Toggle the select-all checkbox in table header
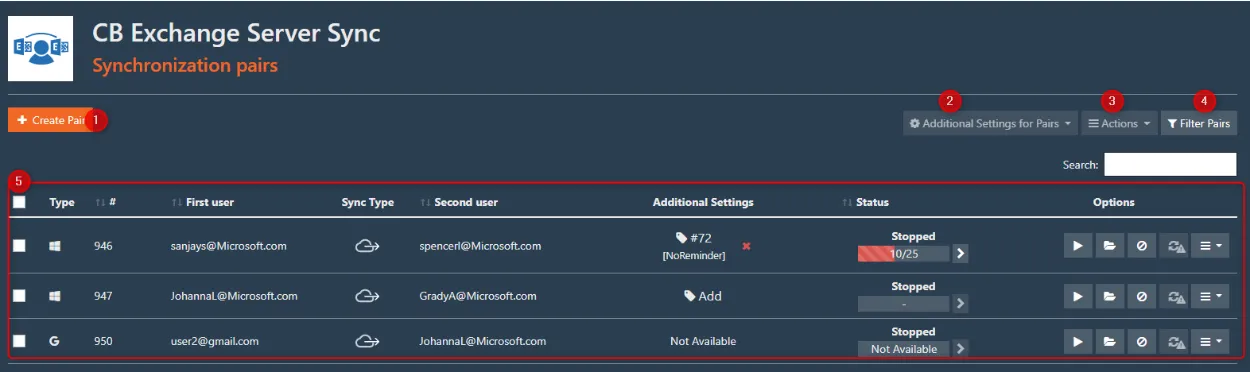1250x372 pixels. (19, 202)
